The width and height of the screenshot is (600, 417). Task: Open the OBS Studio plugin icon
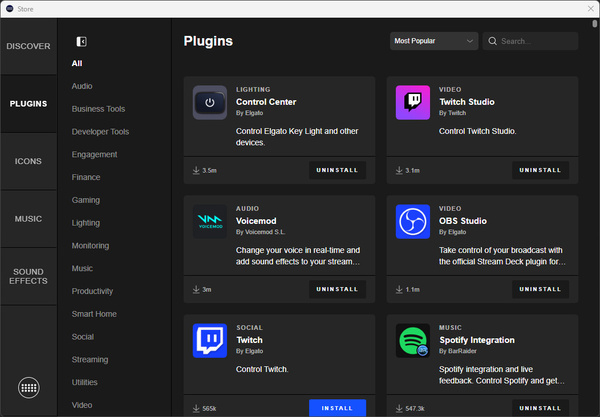(x=412, y=222)
